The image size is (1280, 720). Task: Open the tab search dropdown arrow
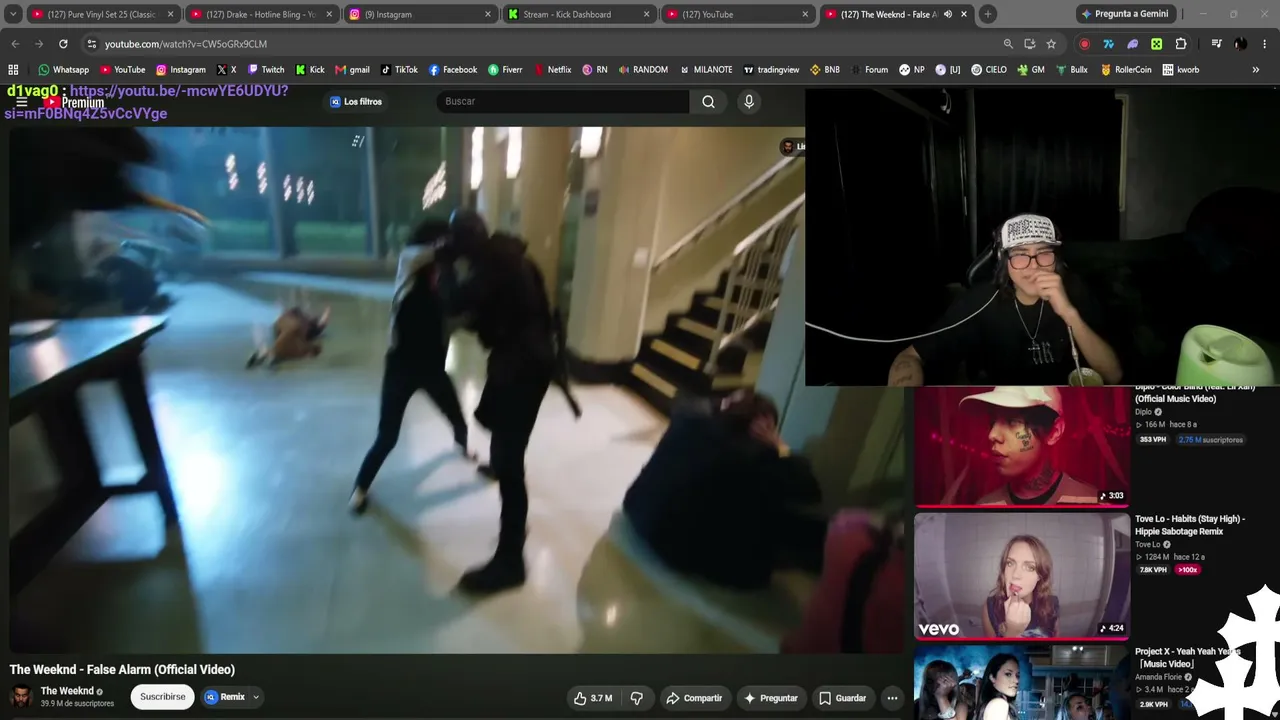(x=13, y=14)
